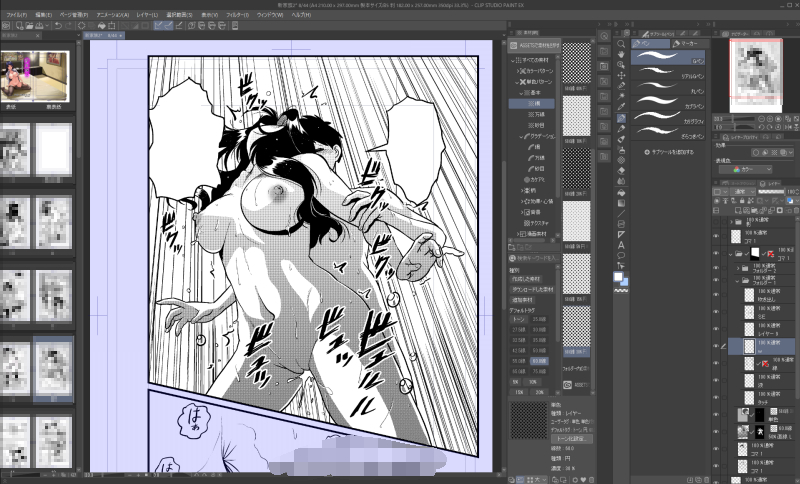Screen dimensions: 800x484
Task: Select the Kabura pen sub tool
Action: (x=668, y=104)
